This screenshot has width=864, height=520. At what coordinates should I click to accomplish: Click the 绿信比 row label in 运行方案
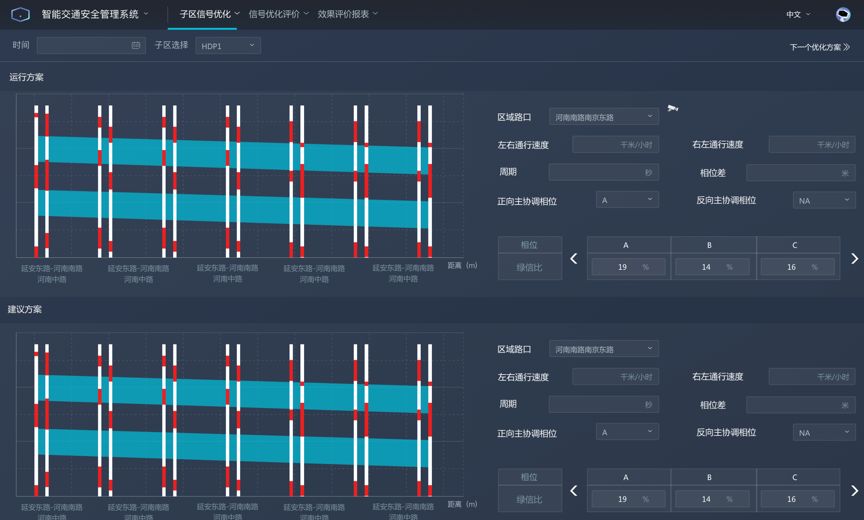(x=530, y=267)
